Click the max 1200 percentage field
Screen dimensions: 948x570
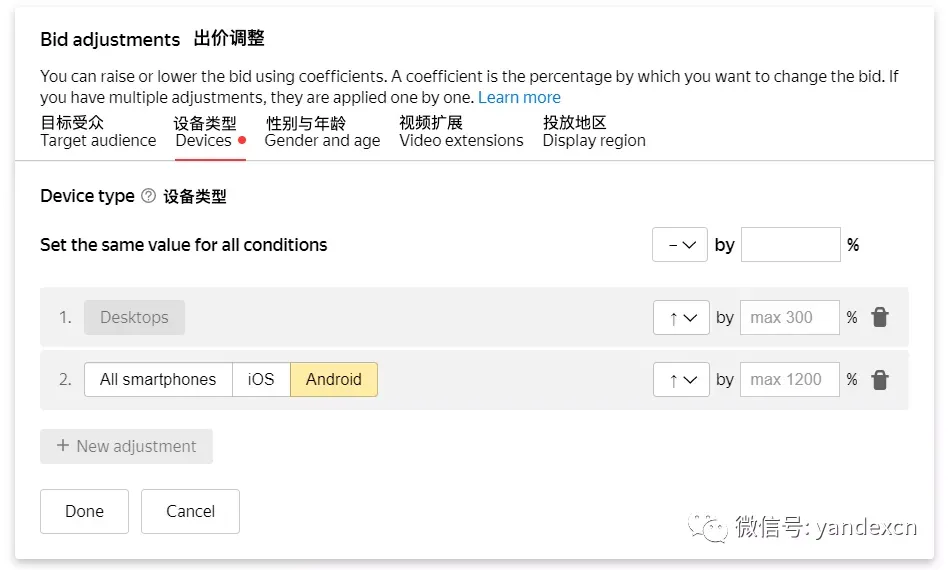(x=790, y=380)
